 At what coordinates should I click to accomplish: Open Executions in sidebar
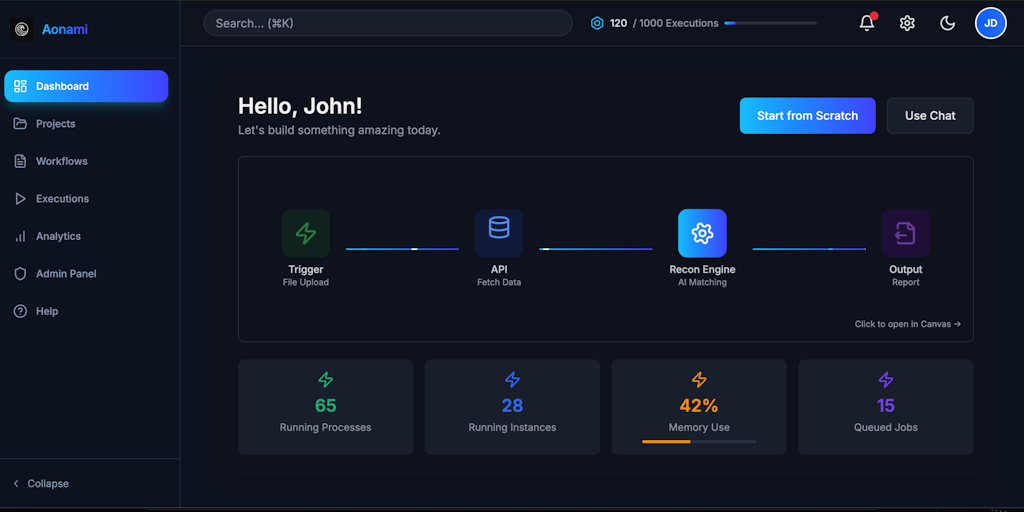click(86, 199)
